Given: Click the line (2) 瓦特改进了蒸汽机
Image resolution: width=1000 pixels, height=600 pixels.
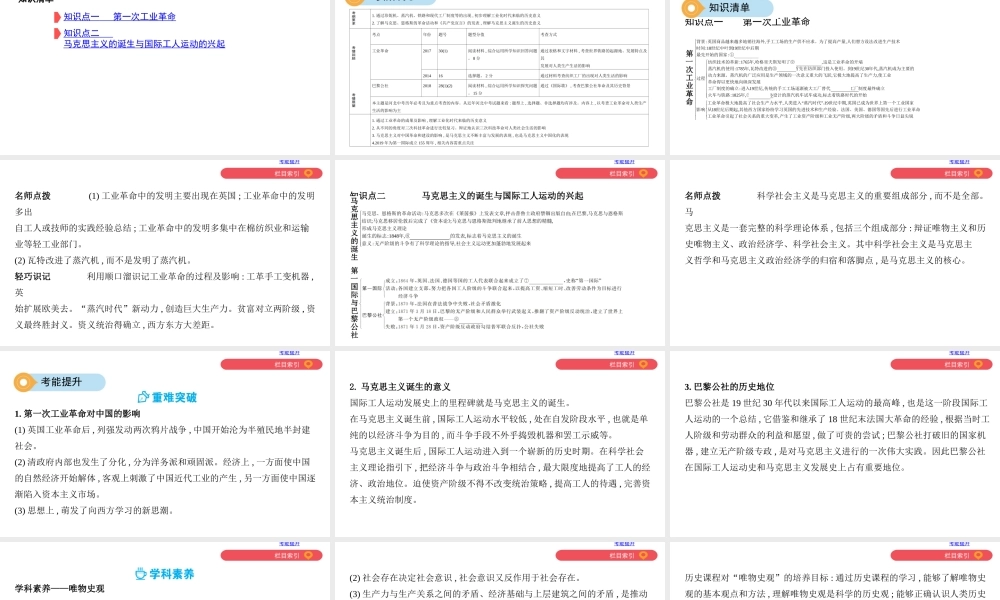Looking at the screenshot, I should coord(103,260).
